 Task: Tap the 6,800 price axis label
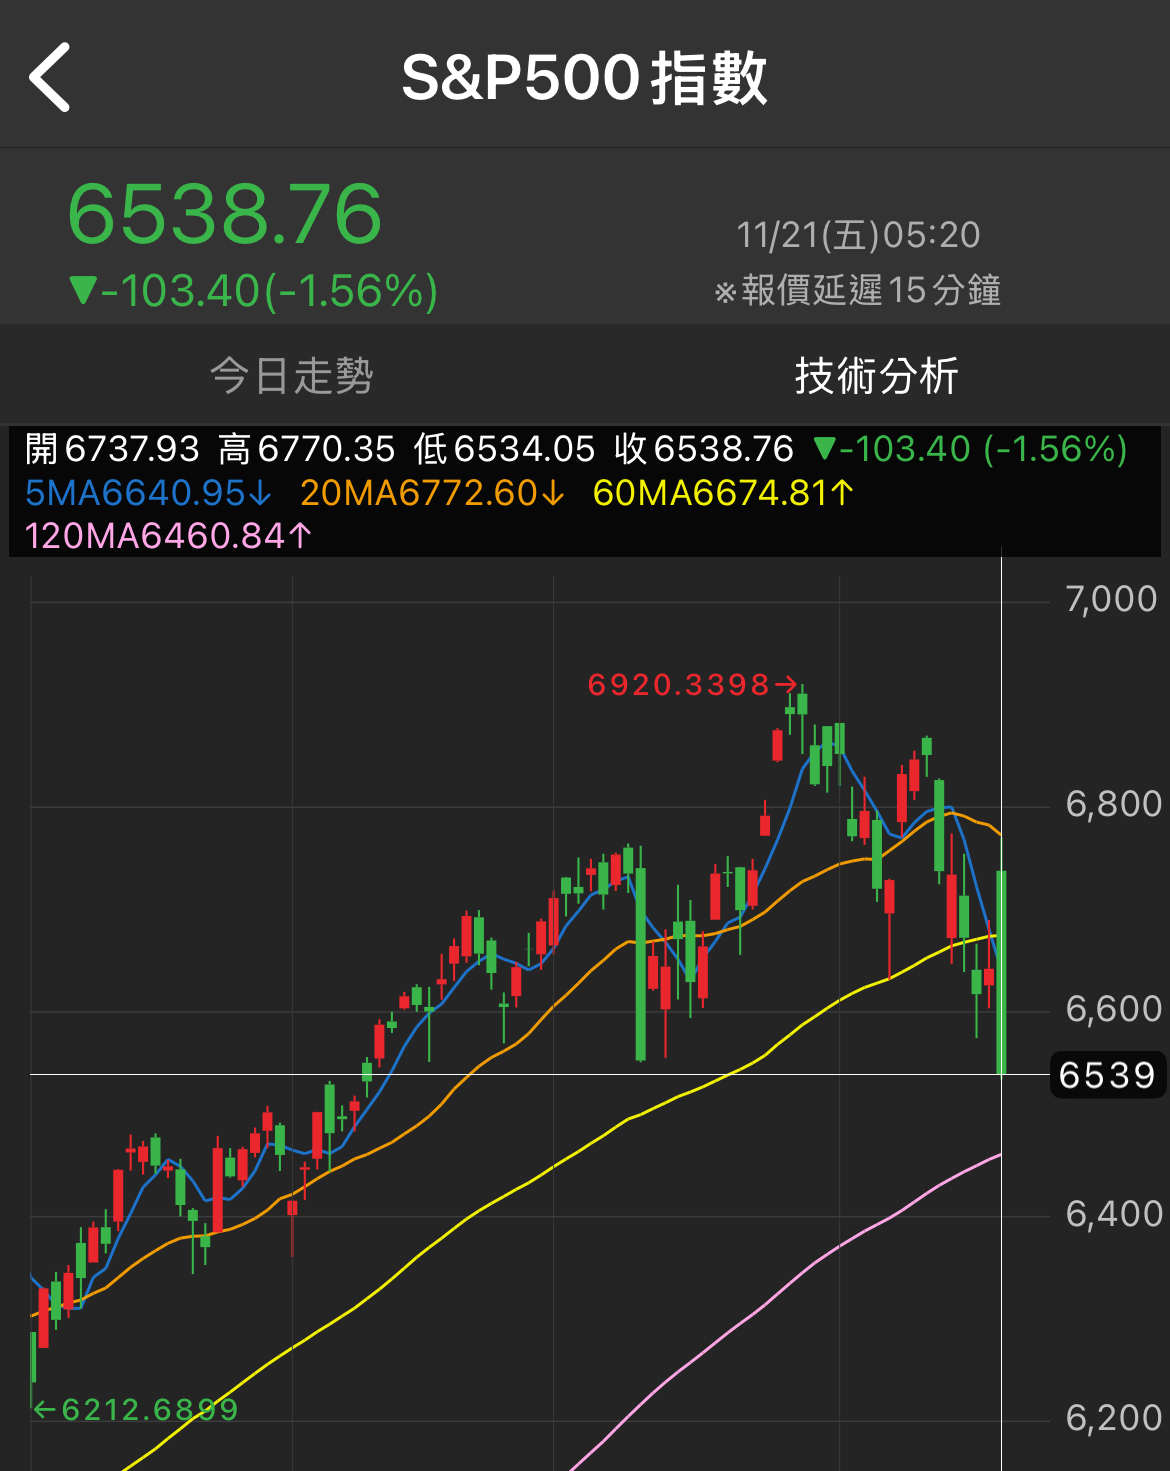(x=1114, y=804)
